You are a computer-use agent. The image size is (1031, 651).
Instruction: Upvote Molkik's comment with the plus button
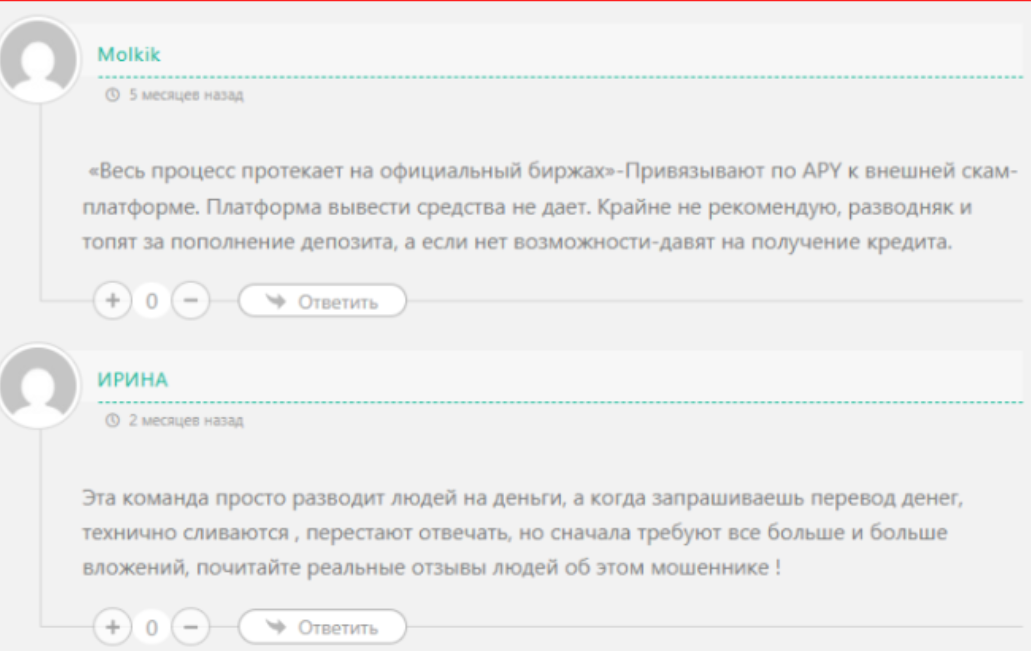(112, 301)
